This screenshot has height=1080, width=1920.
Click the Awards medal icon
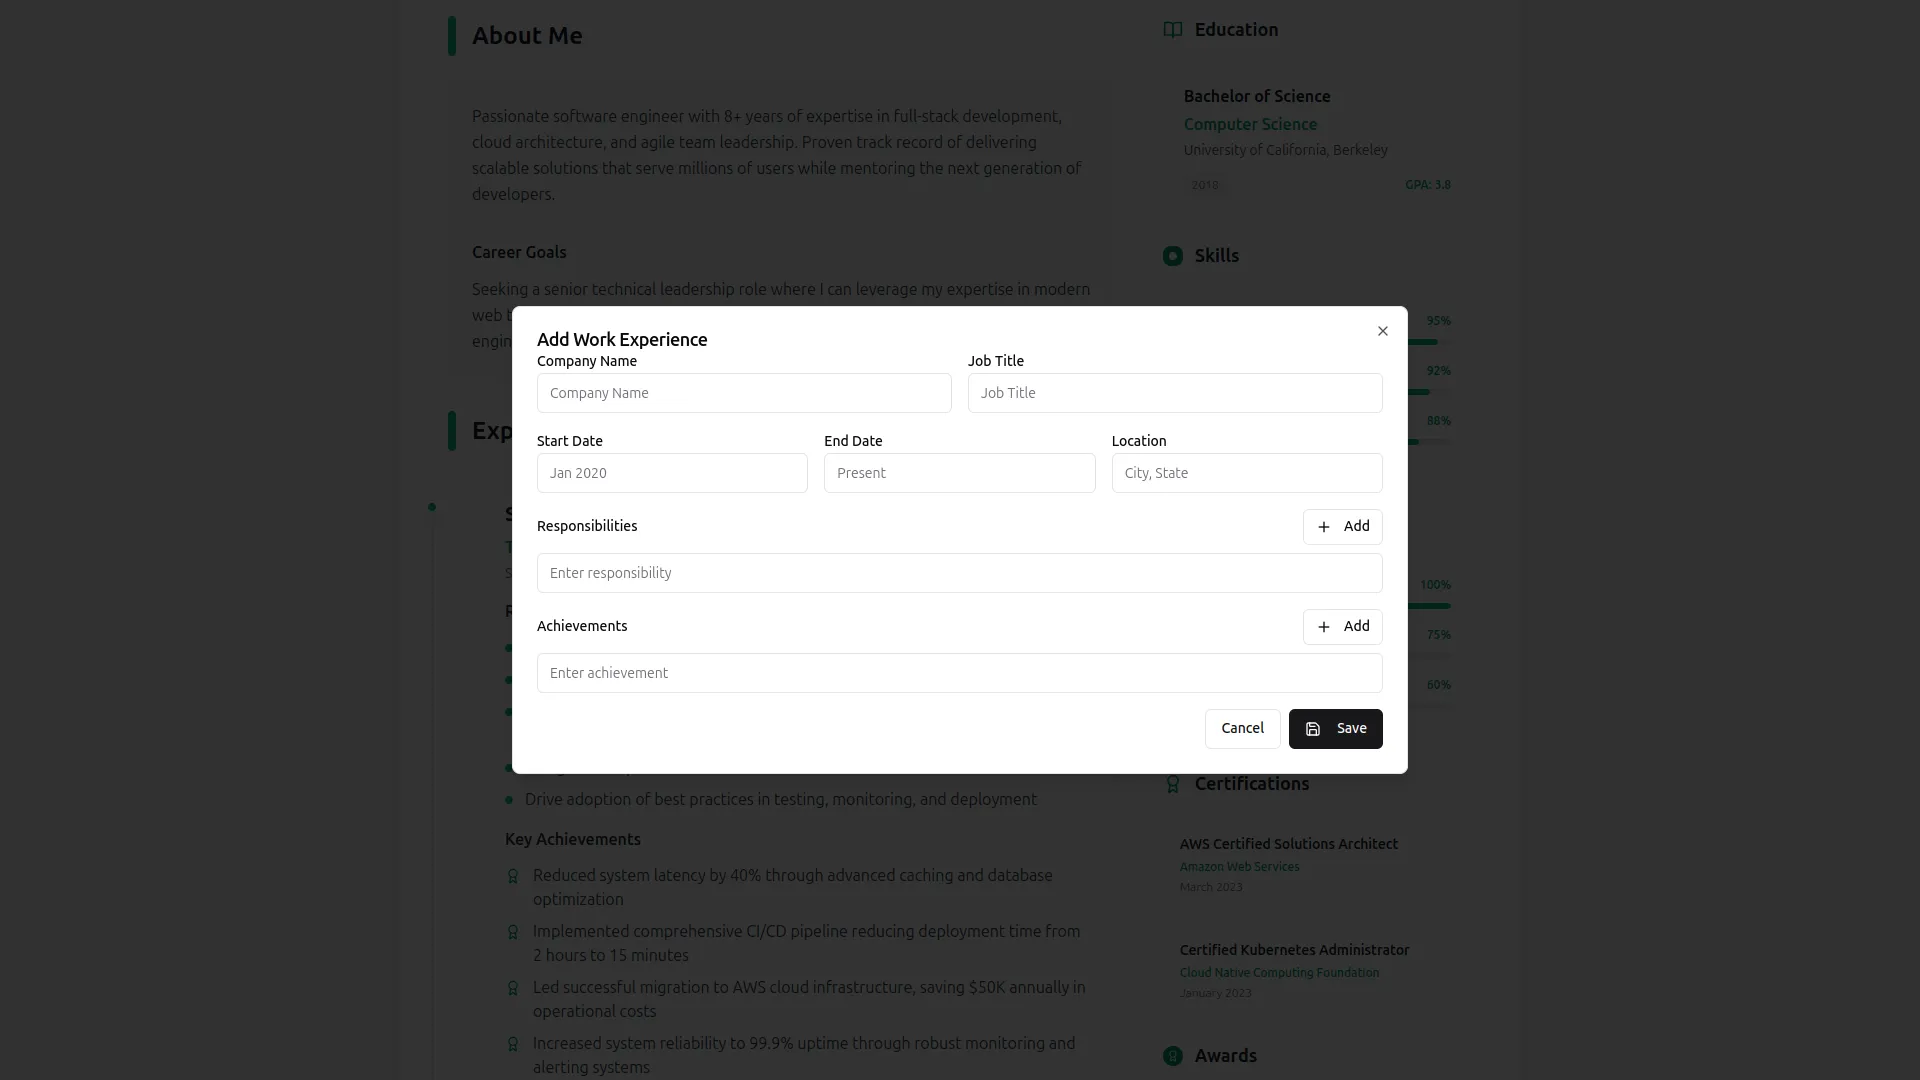point(1172,1055)
